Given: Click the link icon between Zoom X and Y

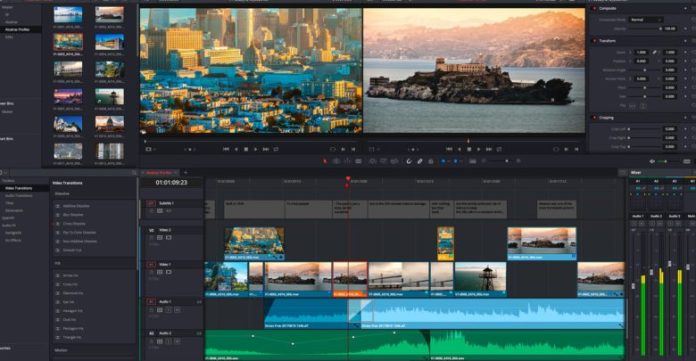Looking at the screenshot, I should coord(654,52).
